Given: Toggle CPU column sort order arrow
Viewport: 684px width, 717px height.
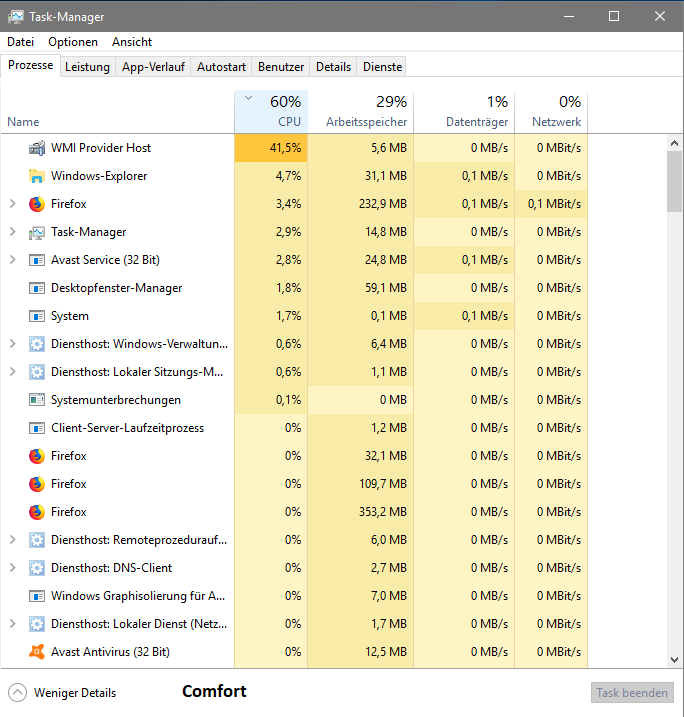Looking at the screenshot, I should point(248,98).
